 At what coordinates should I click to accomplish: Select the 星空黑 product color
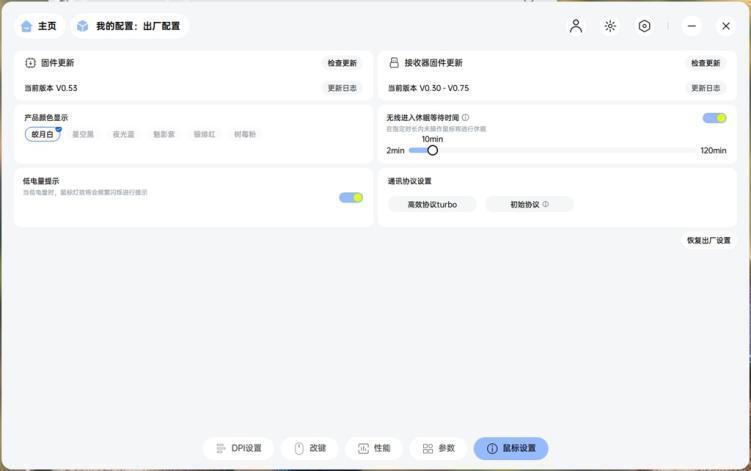pos(83,135)
